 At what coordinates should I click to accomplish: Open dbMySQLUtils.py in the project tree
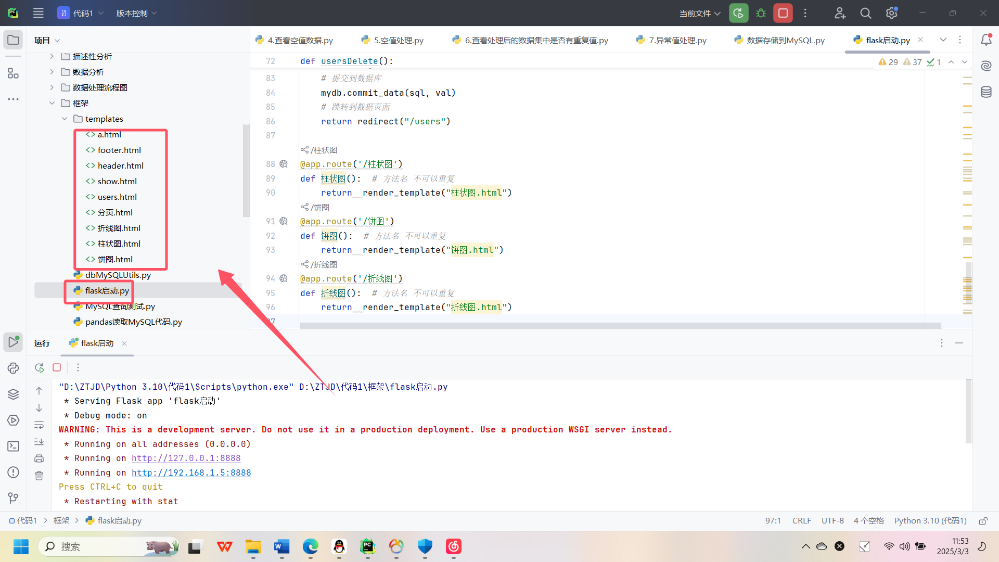coord(118,275)
